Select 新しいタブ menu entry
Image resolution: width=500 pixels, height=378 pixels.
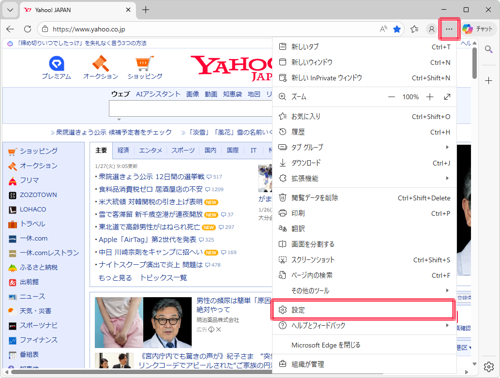(x=364, y=47)
